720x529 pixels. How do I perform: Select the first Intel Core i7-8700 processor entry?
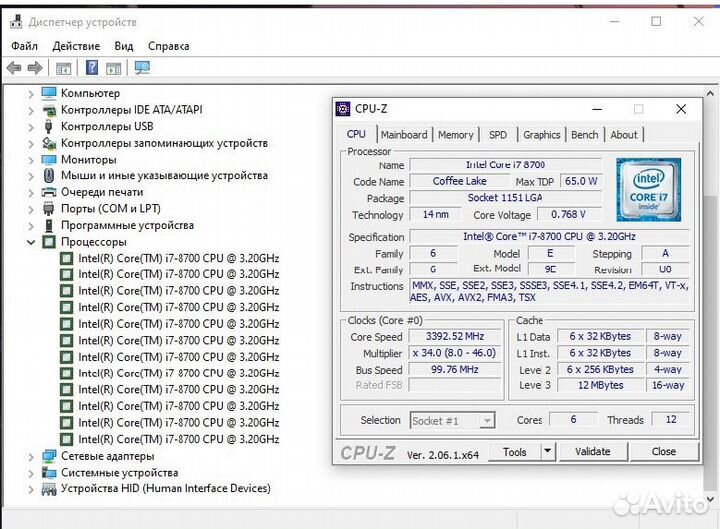(179, 258)
